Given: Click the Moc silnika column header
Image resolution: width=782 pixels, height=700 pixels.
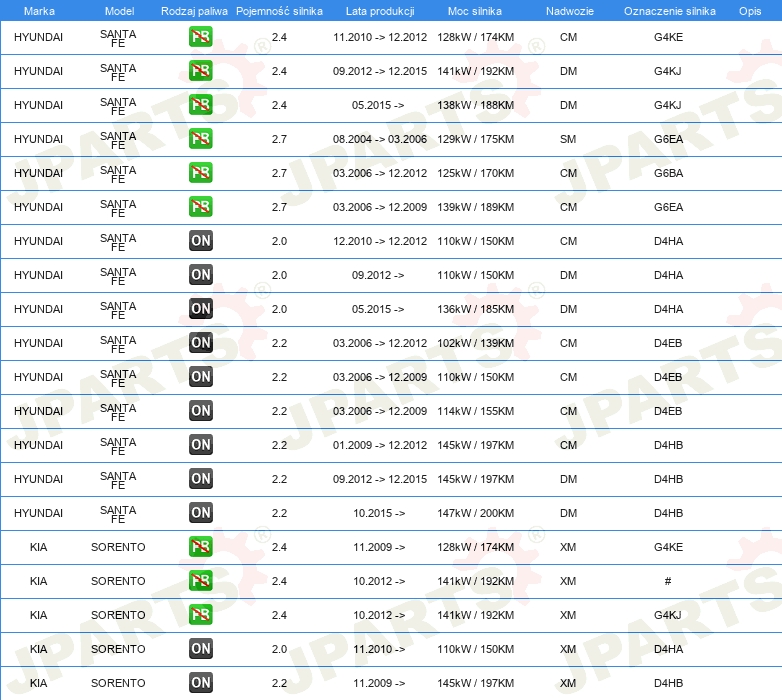Looking at the screenshot, I should [475, 11].
